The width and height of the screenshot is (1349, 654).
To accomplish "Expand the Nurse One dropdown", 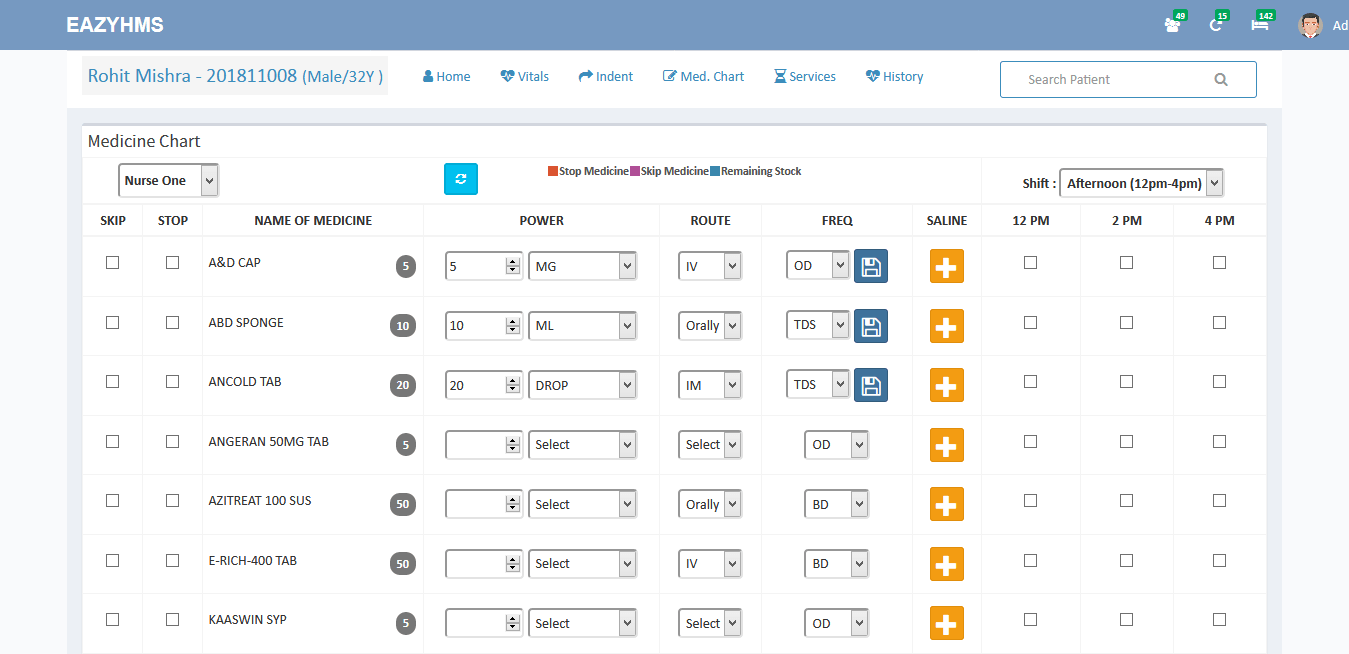I will [x=168, y=181].
